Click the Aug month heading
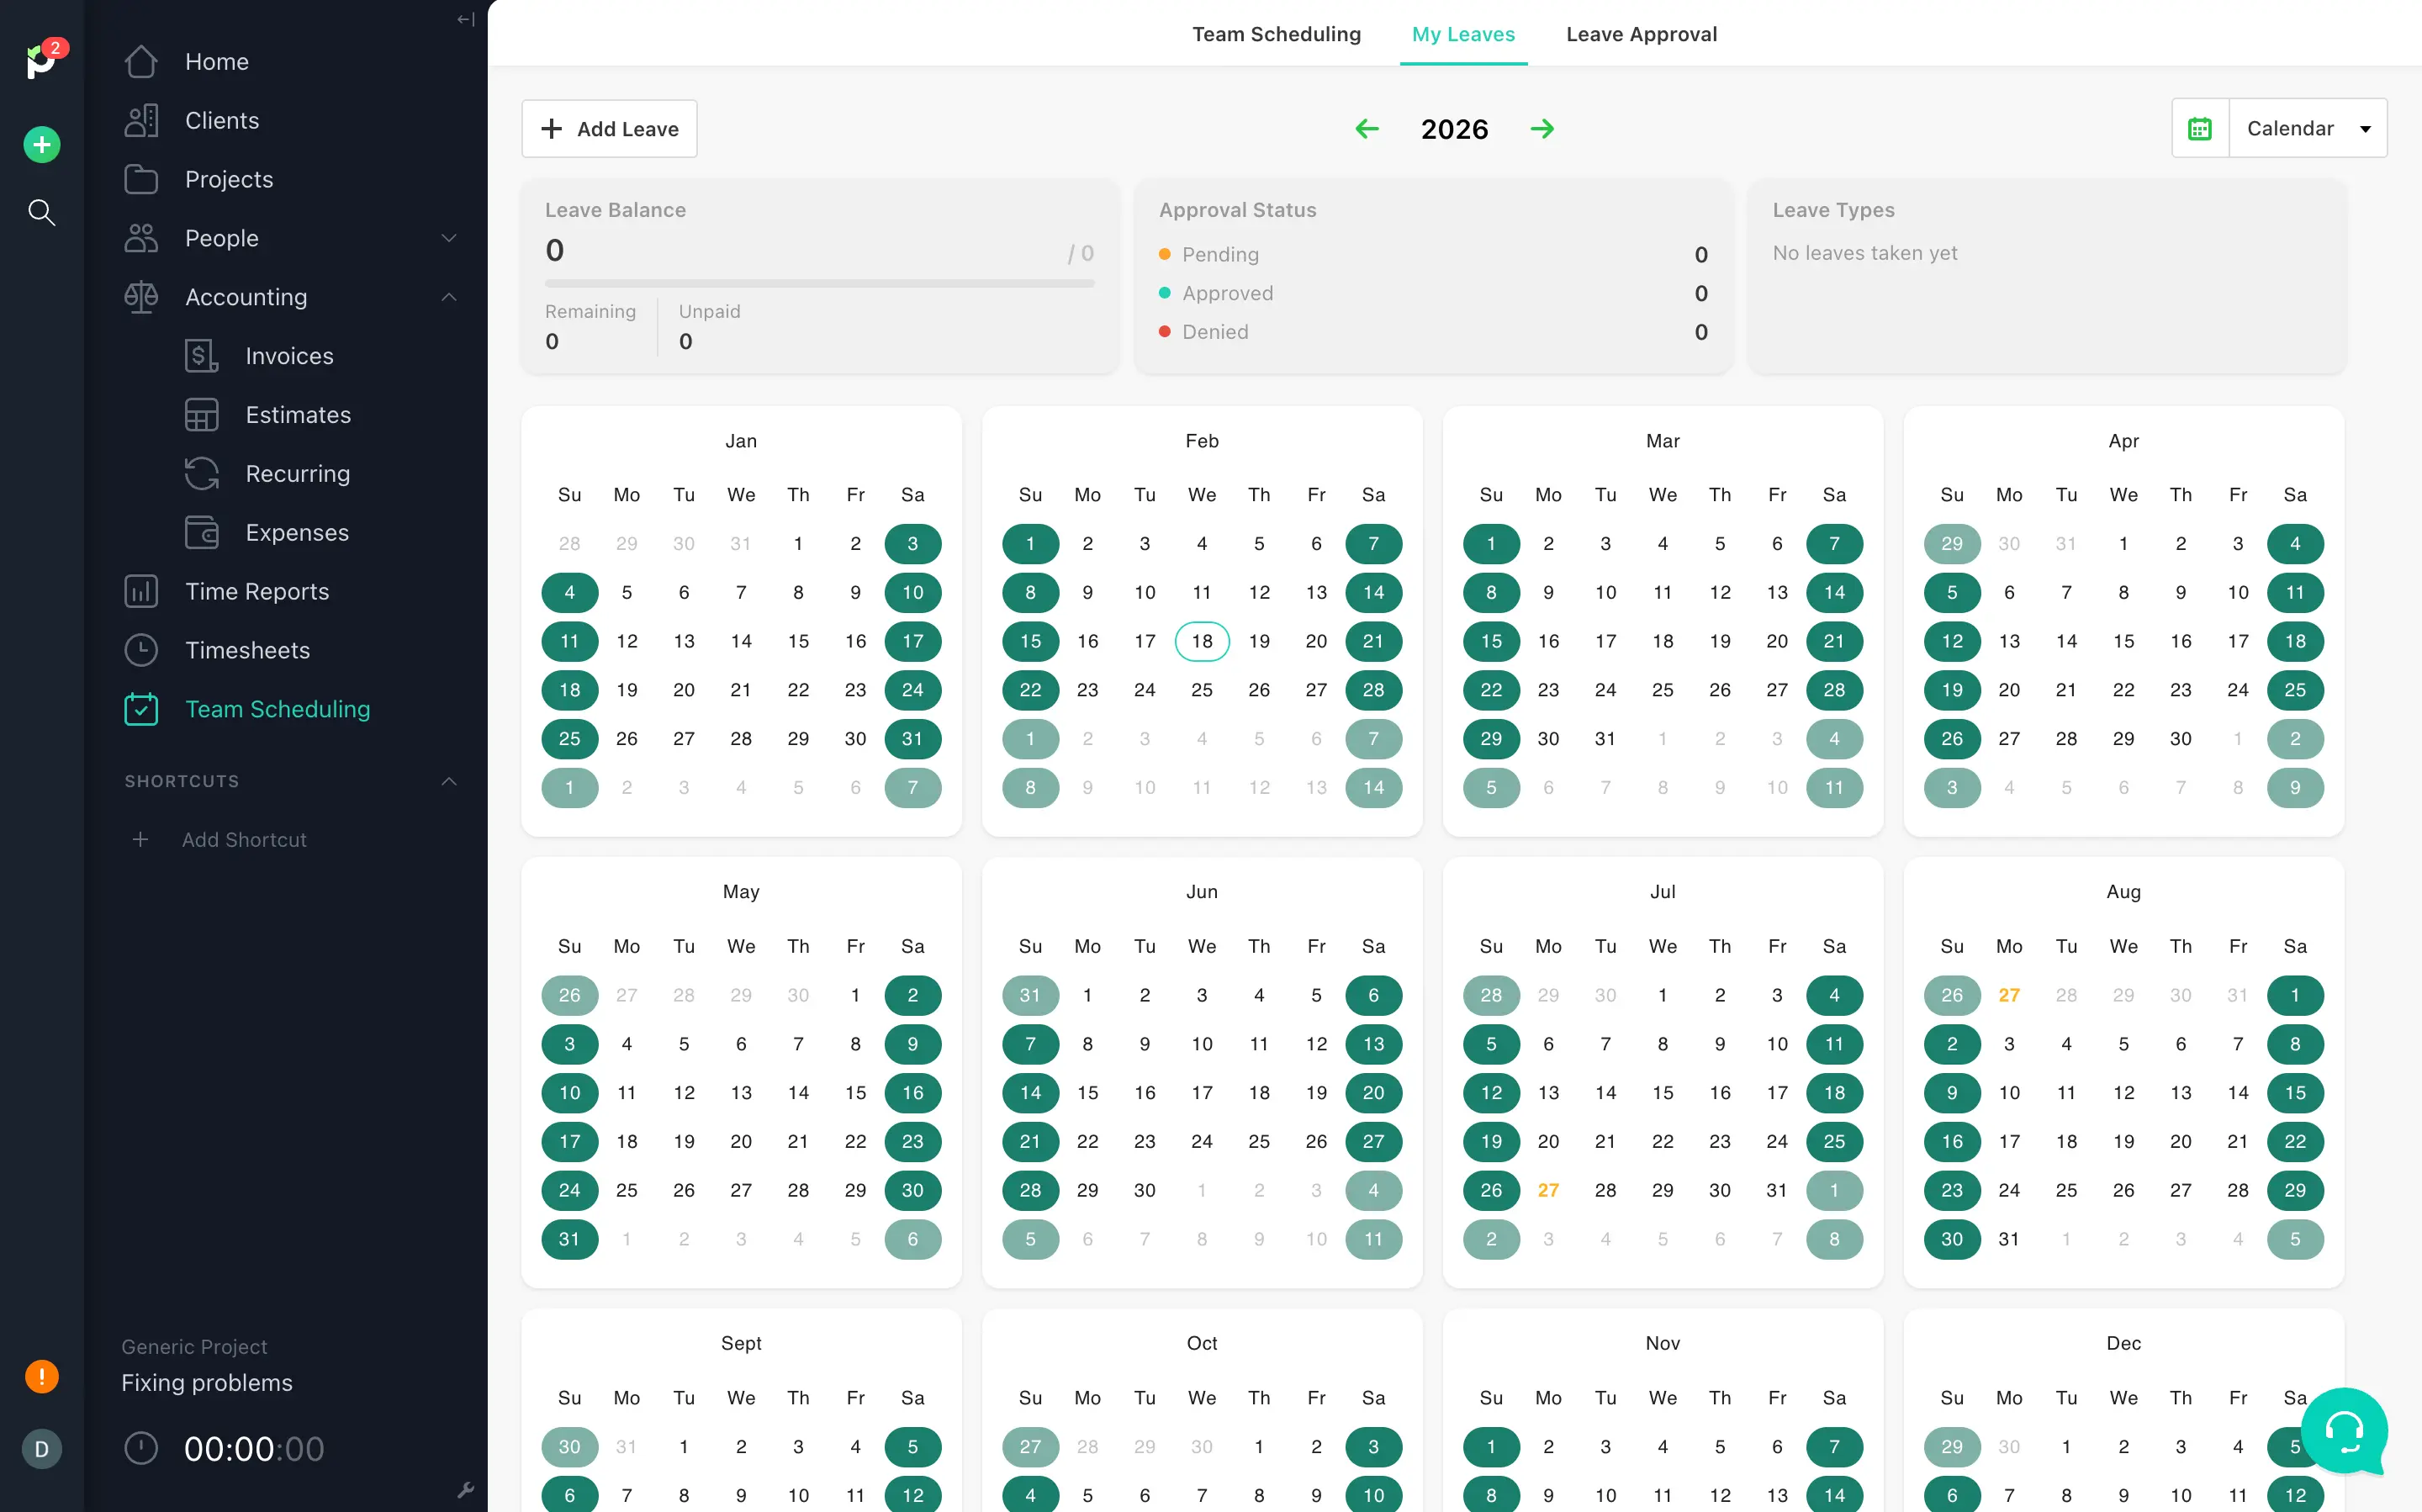2422x1512 pixels. pos(2123,892)
